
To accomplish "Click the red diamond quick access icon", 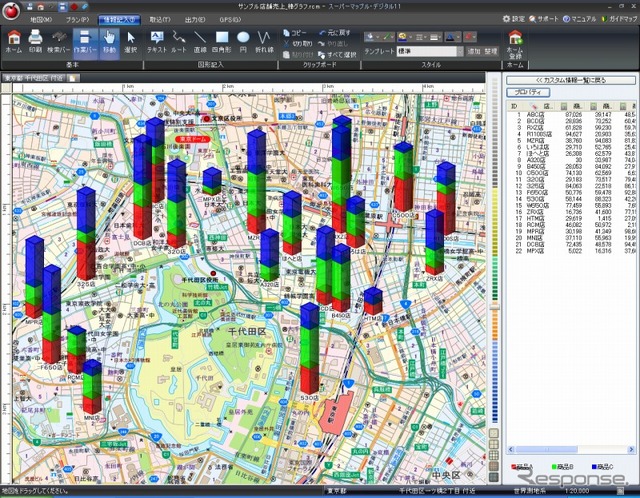I will (74, 7).
